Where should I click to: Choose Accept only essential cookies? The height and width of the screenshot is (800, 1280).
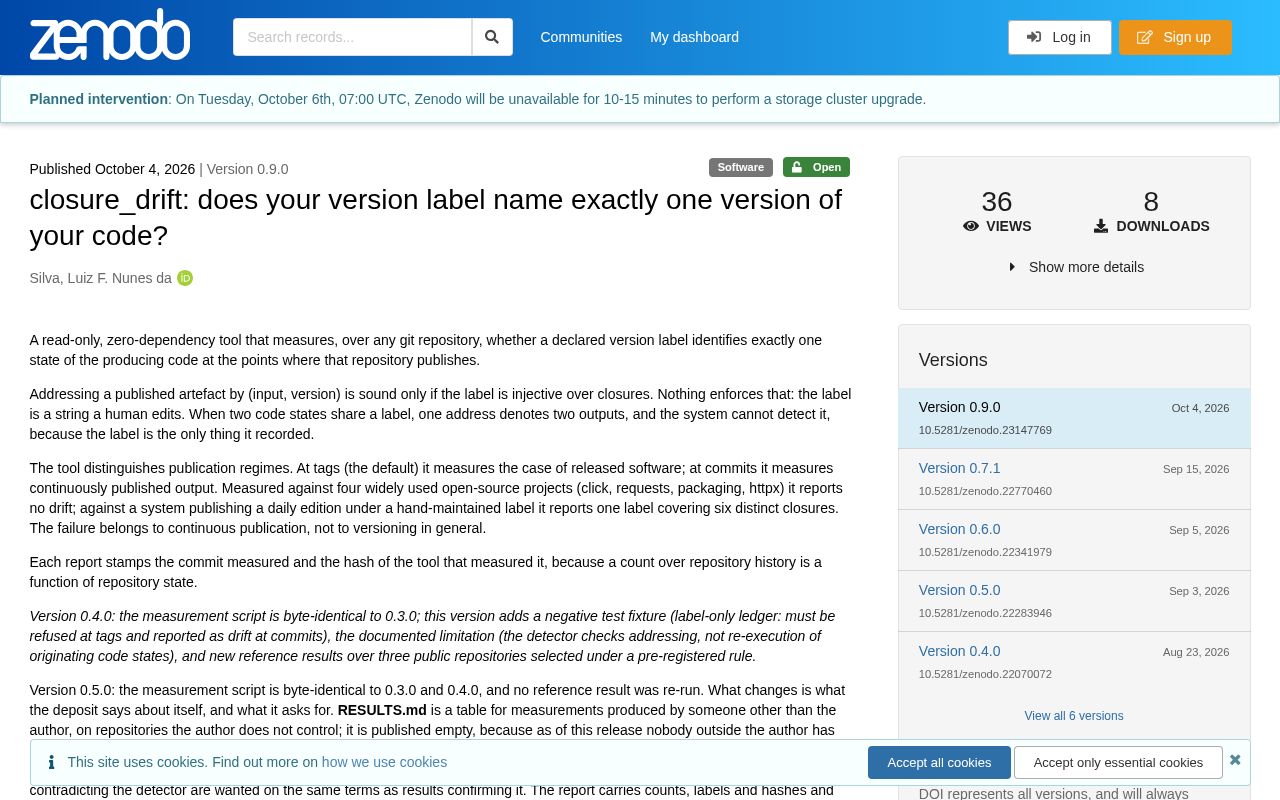click(x=1118, y=762)
